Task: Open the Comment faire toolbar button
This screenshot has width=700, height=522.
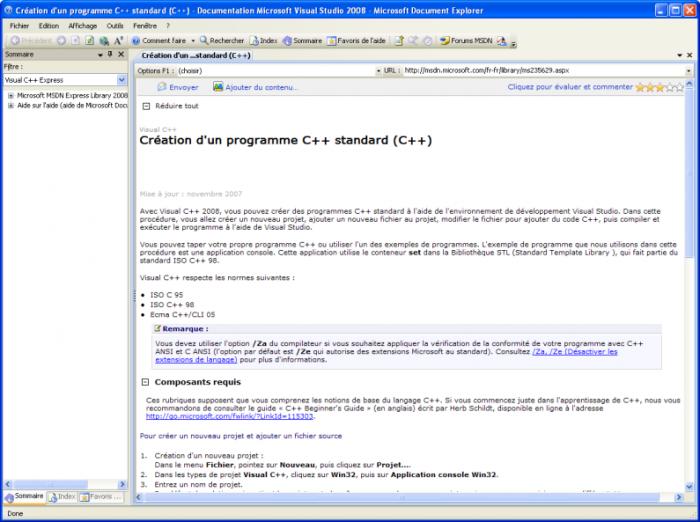Action: pos(159,41)
